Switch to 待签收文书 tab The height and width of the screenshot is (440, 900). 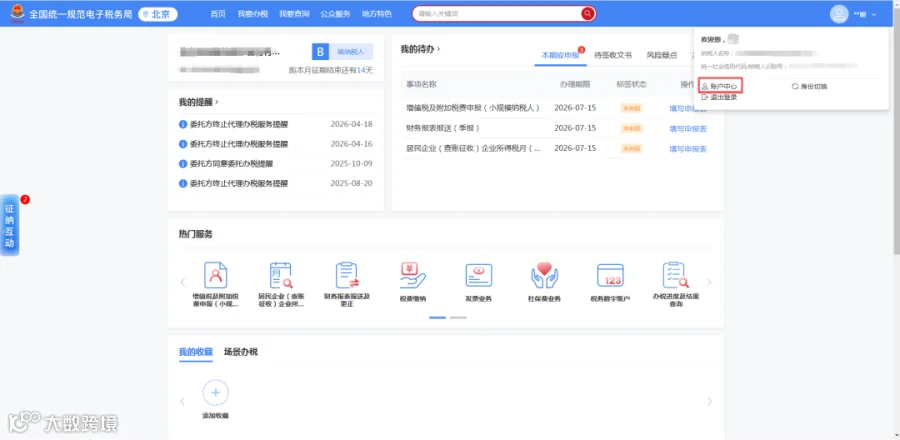coord(613,55)
